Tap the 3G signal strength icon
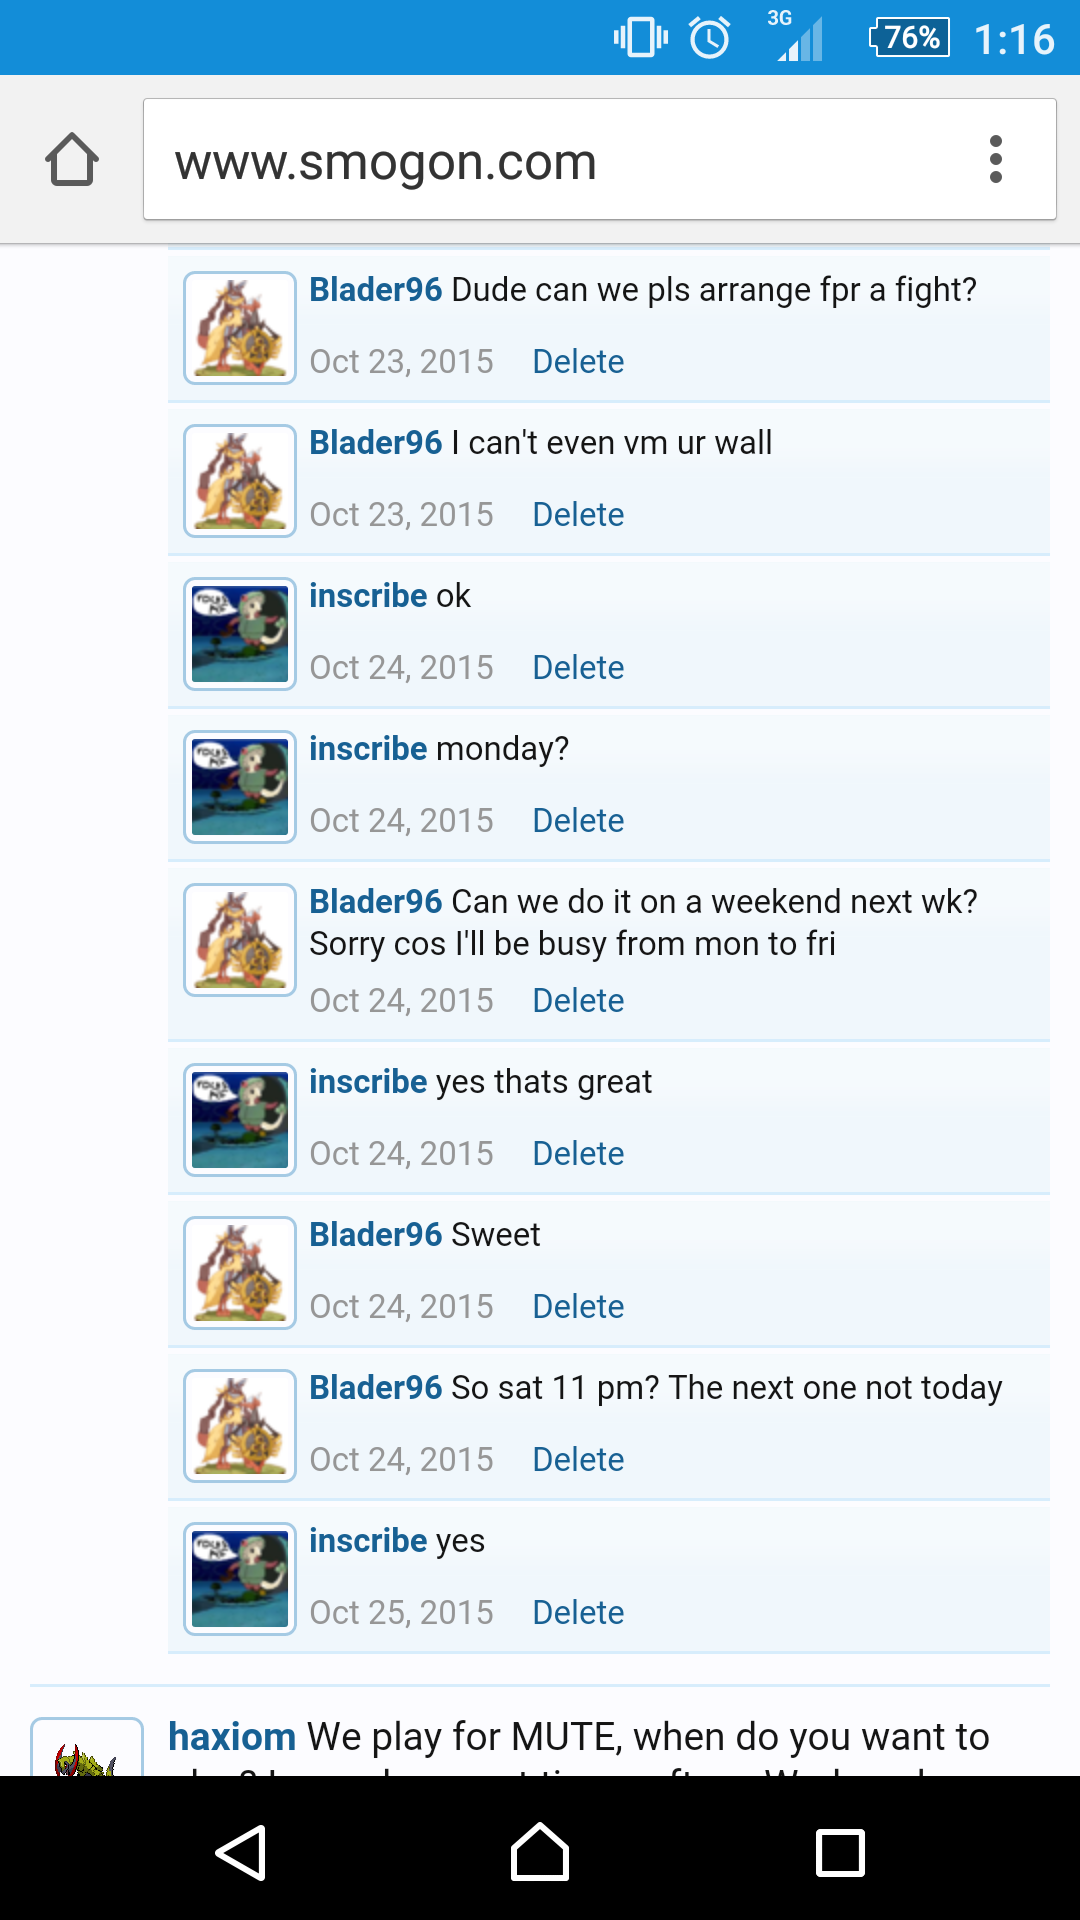This screenshot has width=1080, height=1920. (x=799, y=39)
